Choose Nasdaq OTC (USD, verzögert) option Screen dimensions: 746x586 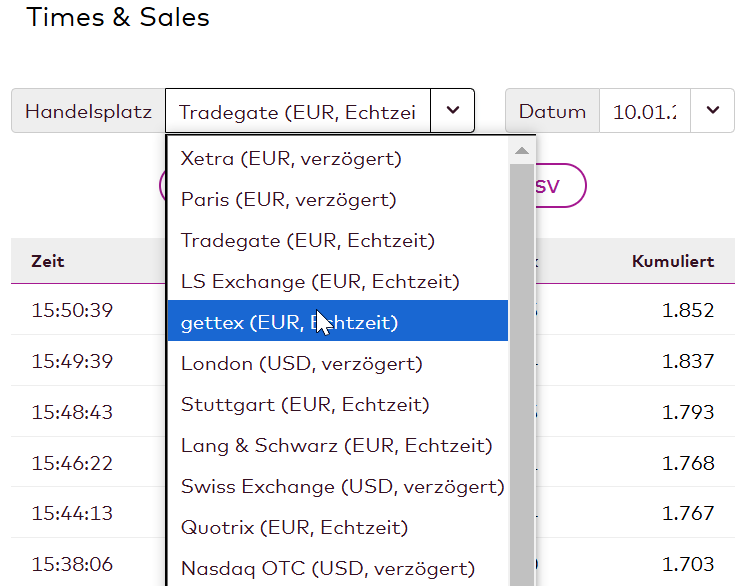point(338,568)
